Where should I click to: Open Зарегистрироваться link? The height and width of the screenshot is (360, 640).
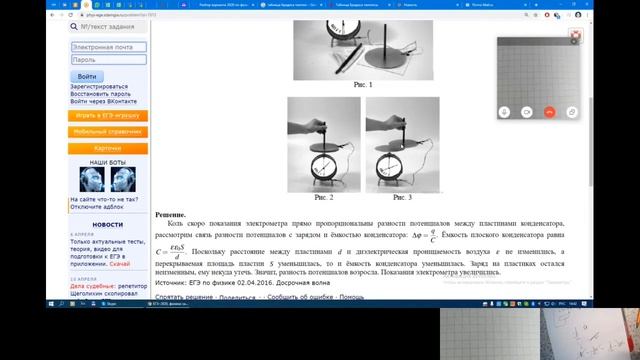coord(99,87)
